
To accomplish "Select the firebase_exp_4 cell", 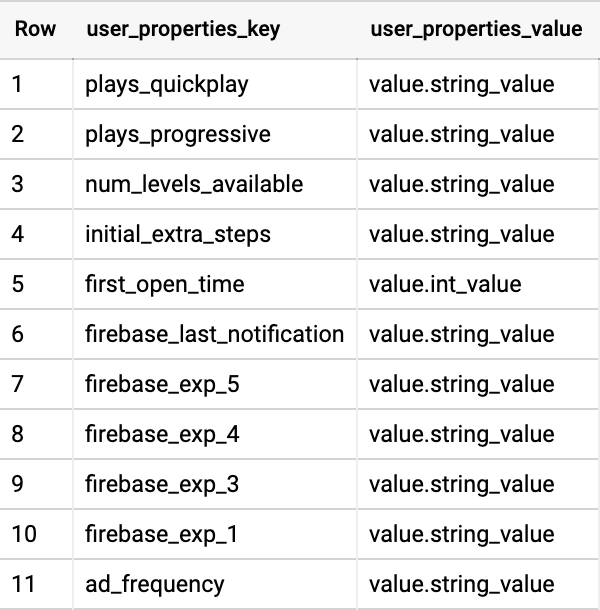I will click(x=214, y=434).
